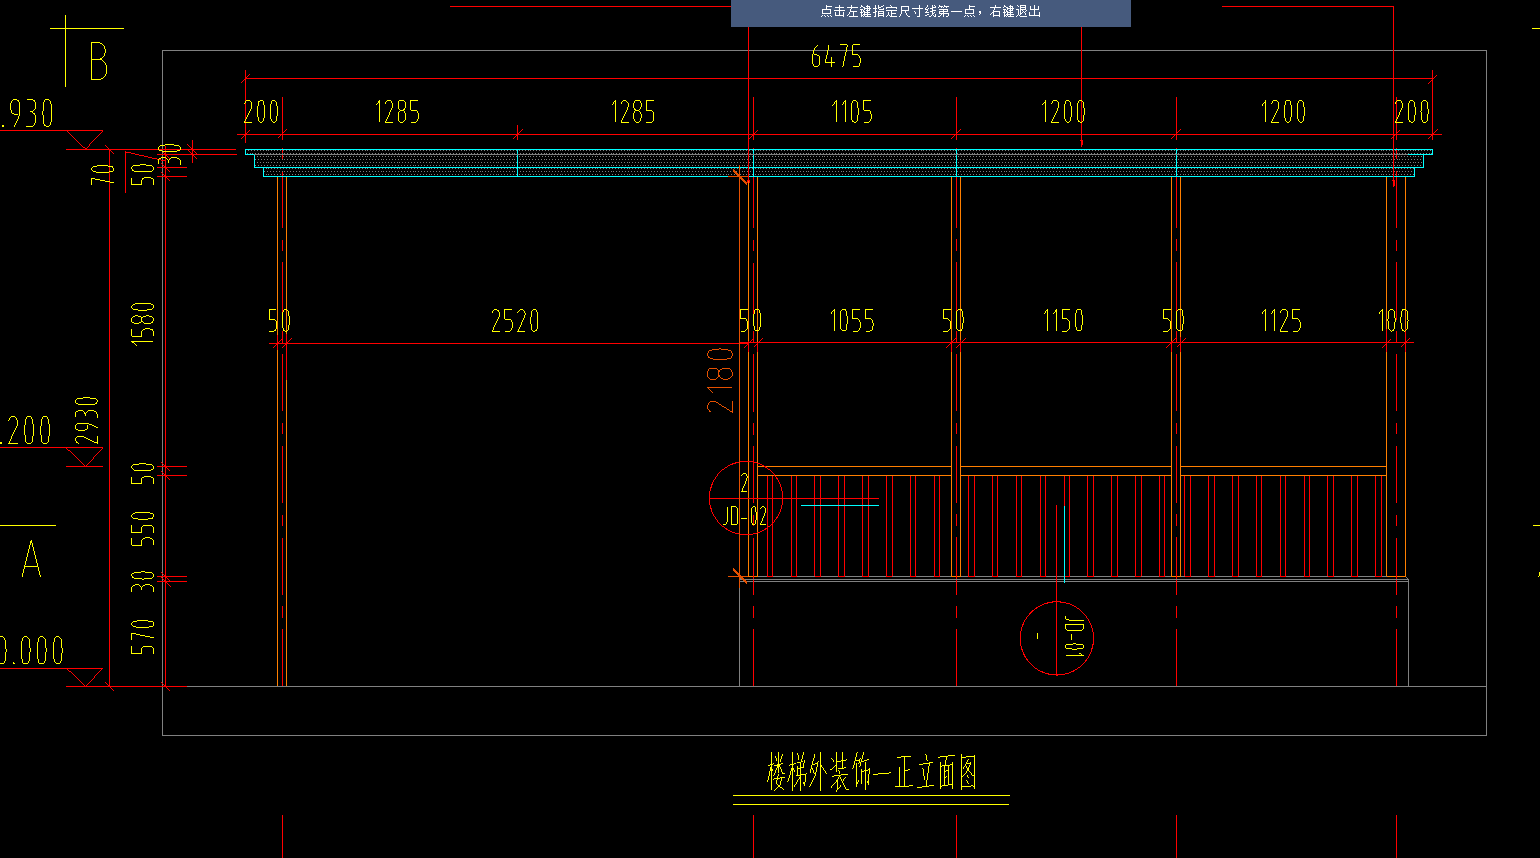1540x858 pixels.
Task: Click the vertical 70 dimension text
Action: pos(103,175)
